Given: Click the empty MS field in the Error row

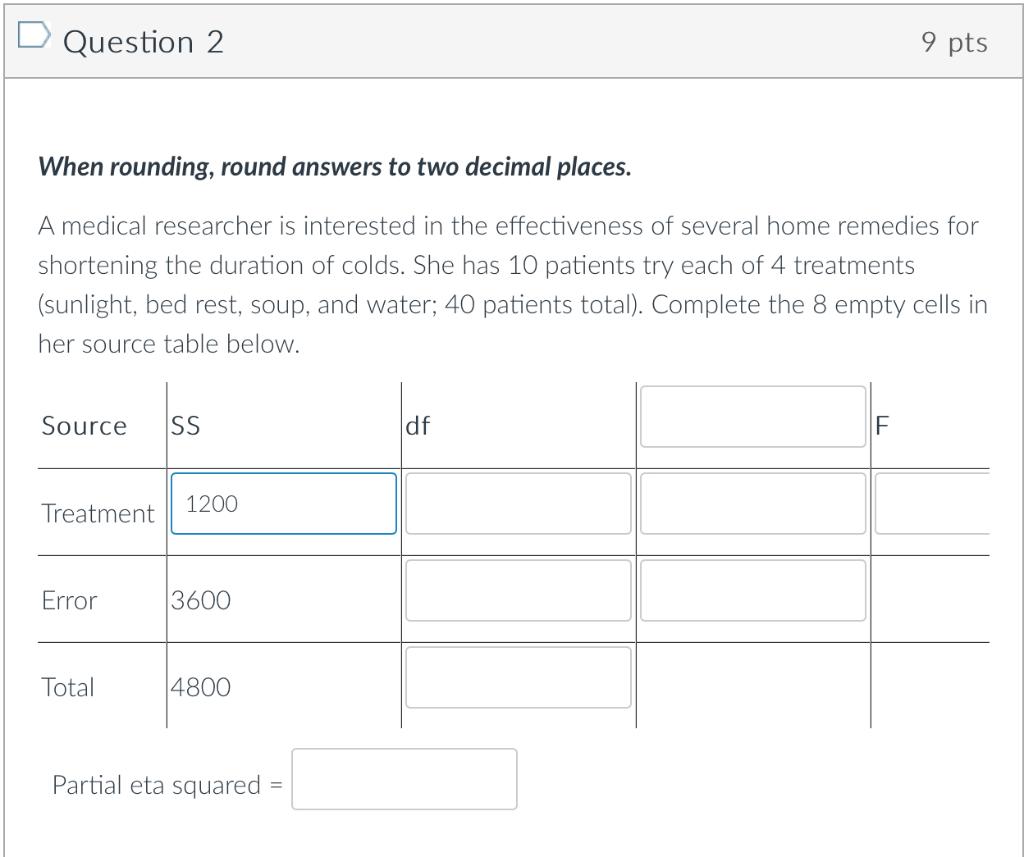Looking at the screenshot, I should [x=752, y=591].
